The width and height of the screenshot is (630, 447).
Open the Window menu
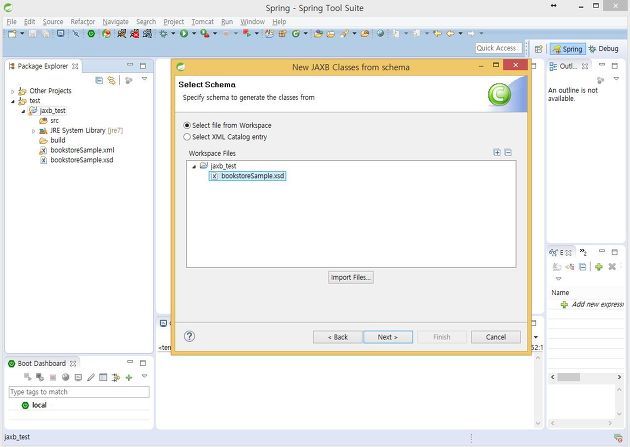[x=252, y=22]
